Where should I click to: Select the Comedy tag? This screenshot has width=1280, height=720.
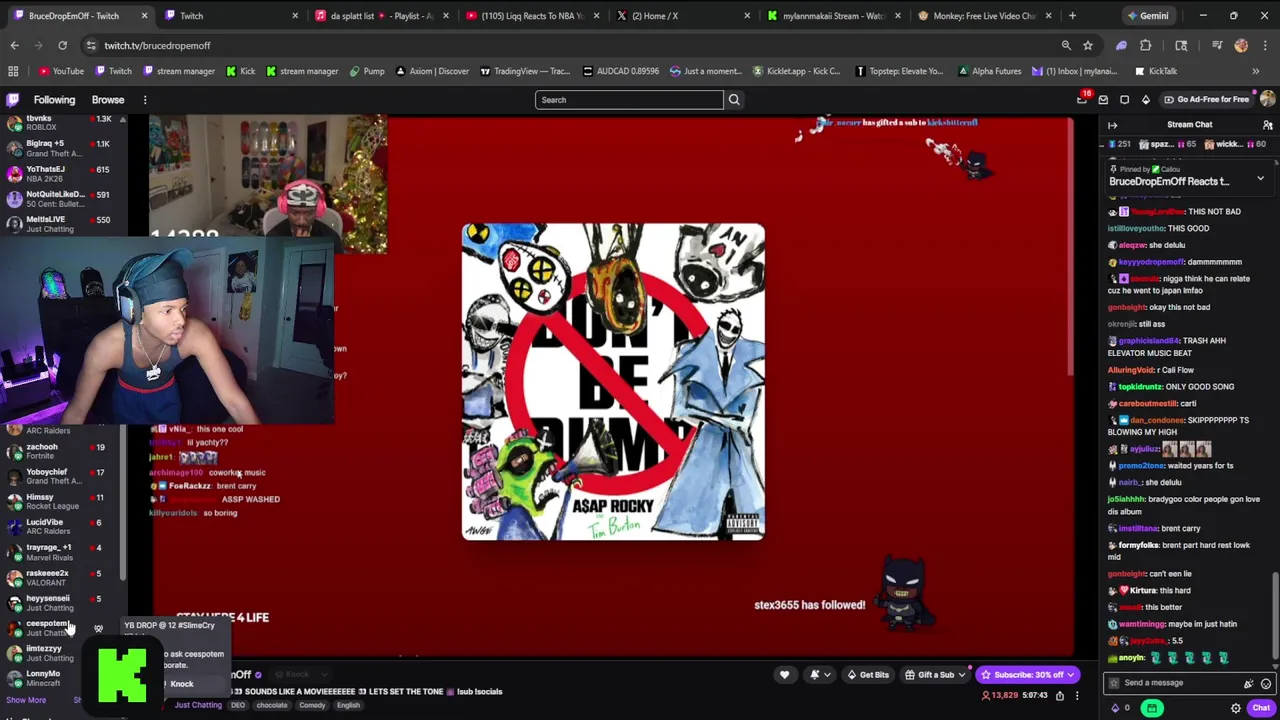click(312, 705)
